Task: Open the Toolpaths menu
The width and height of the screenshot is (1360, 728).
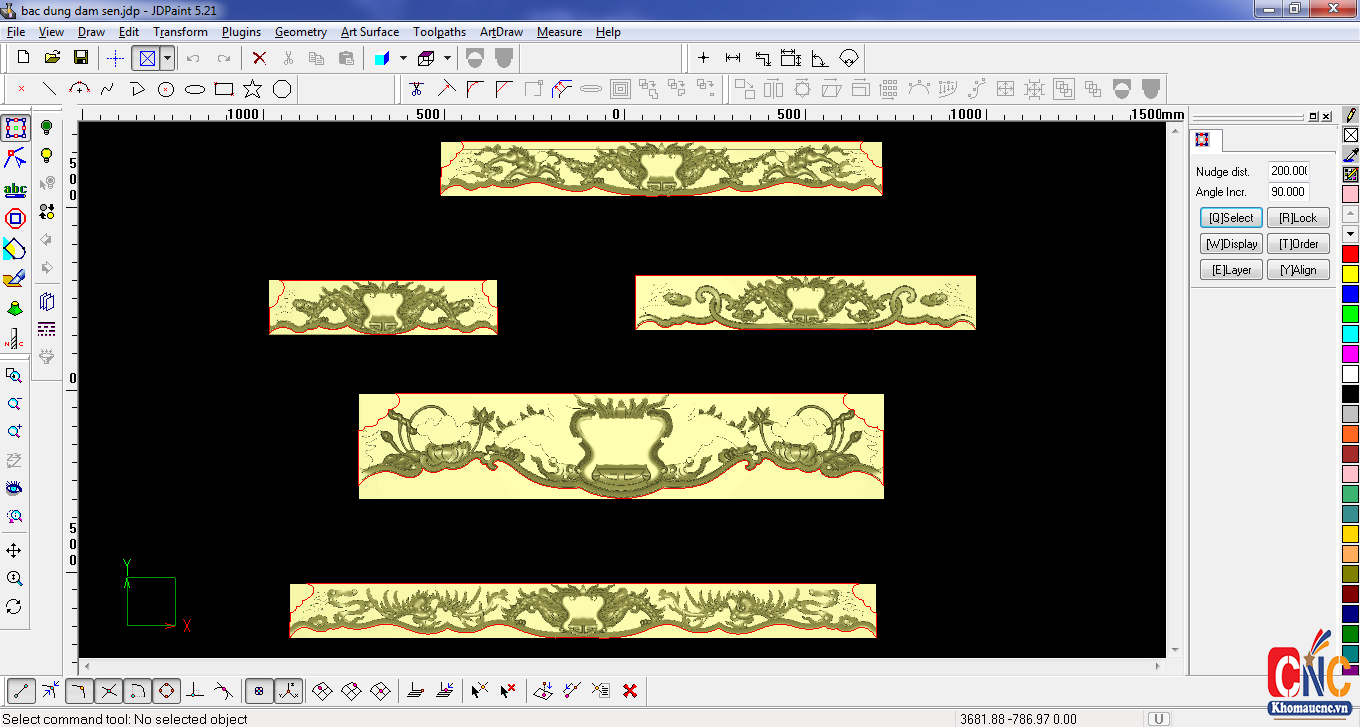Action: click(x=439, y=32)
